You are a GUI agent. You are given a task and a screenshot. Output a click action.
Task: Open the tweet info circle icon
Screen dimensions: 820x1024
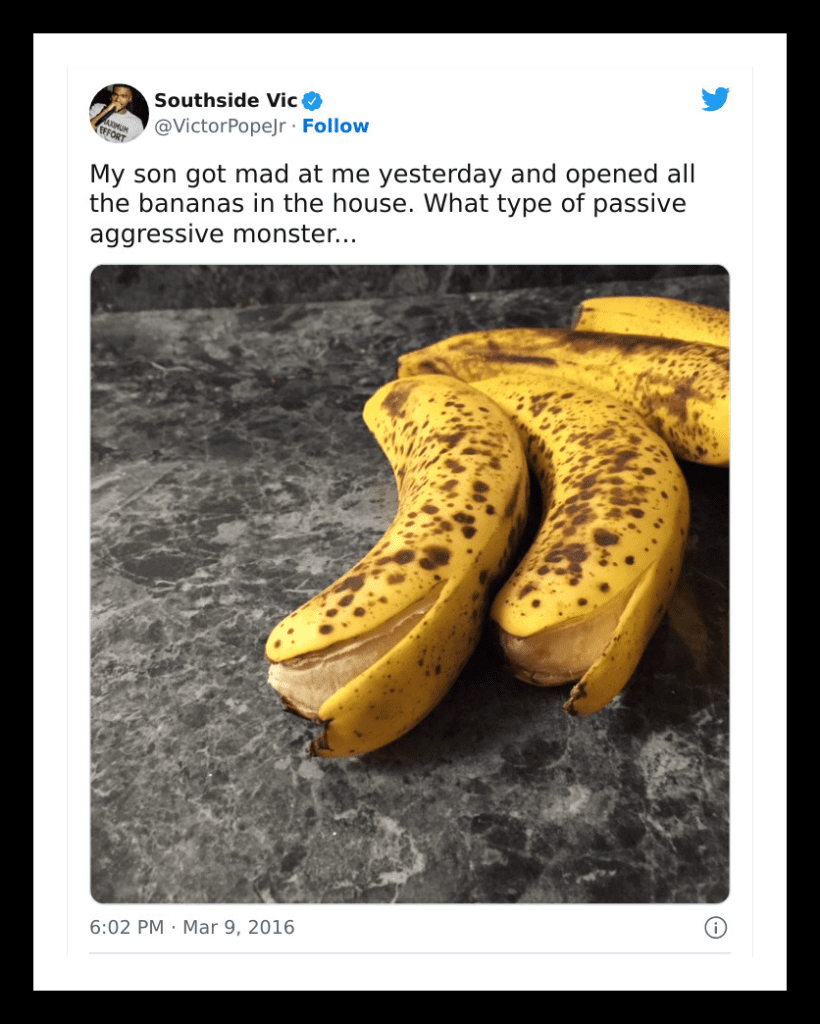click(x=716, y=927)
